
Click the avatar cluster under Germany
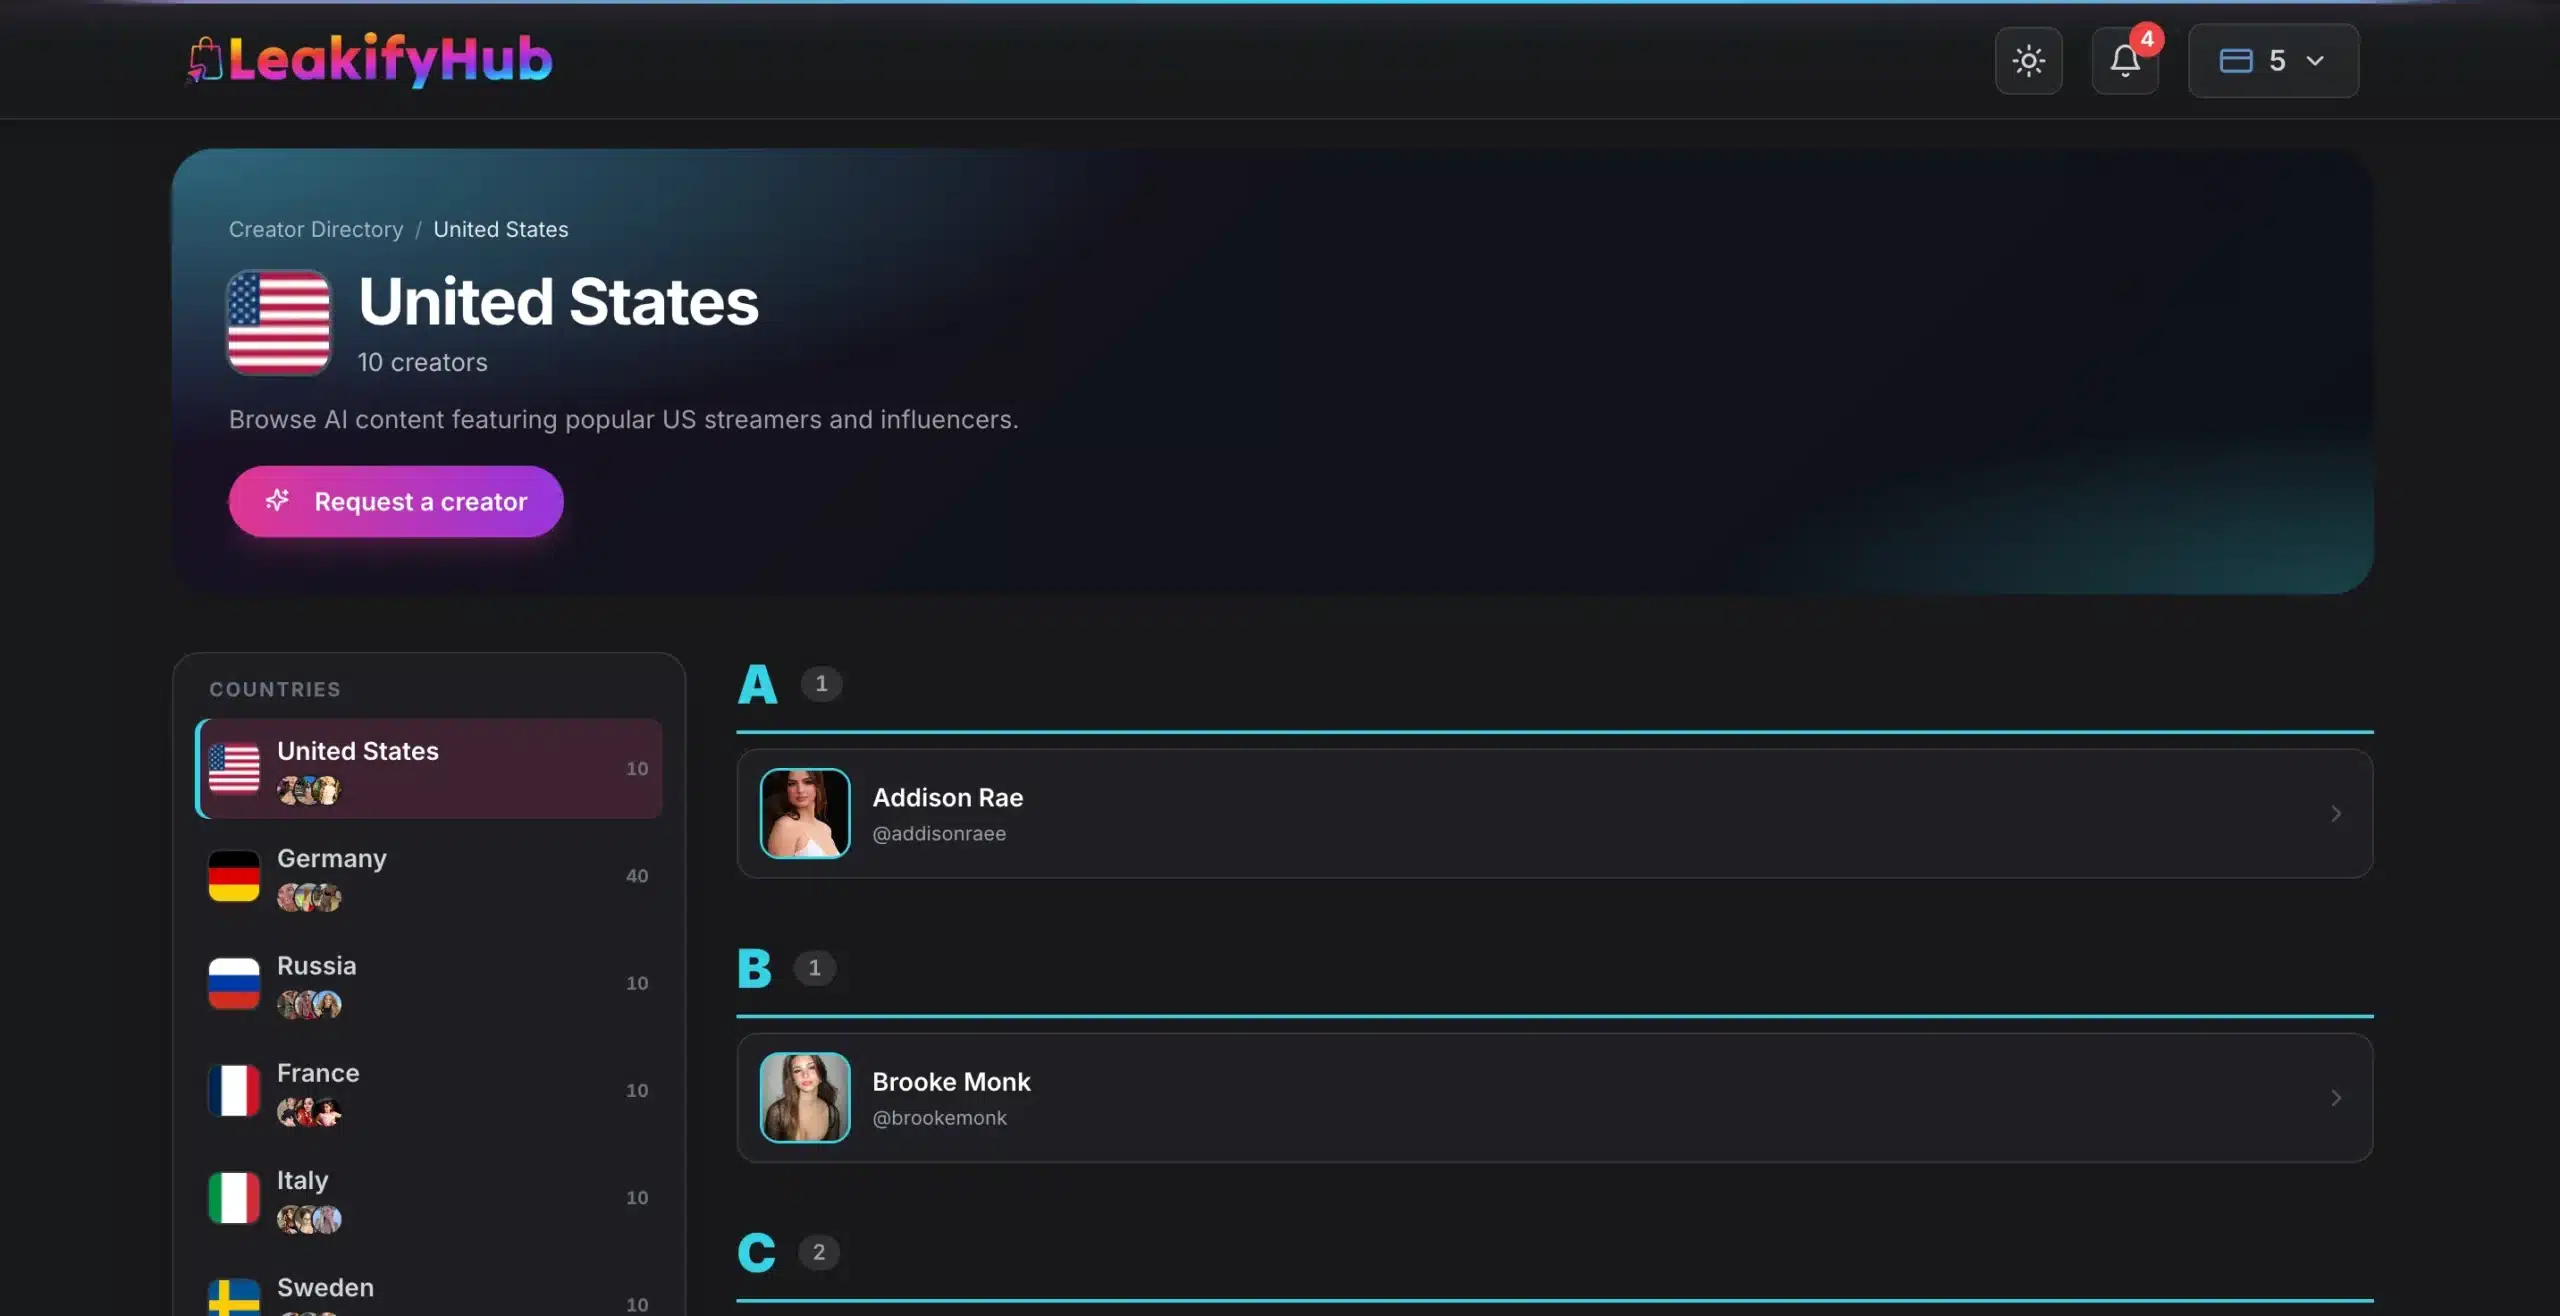click(309, 897)
